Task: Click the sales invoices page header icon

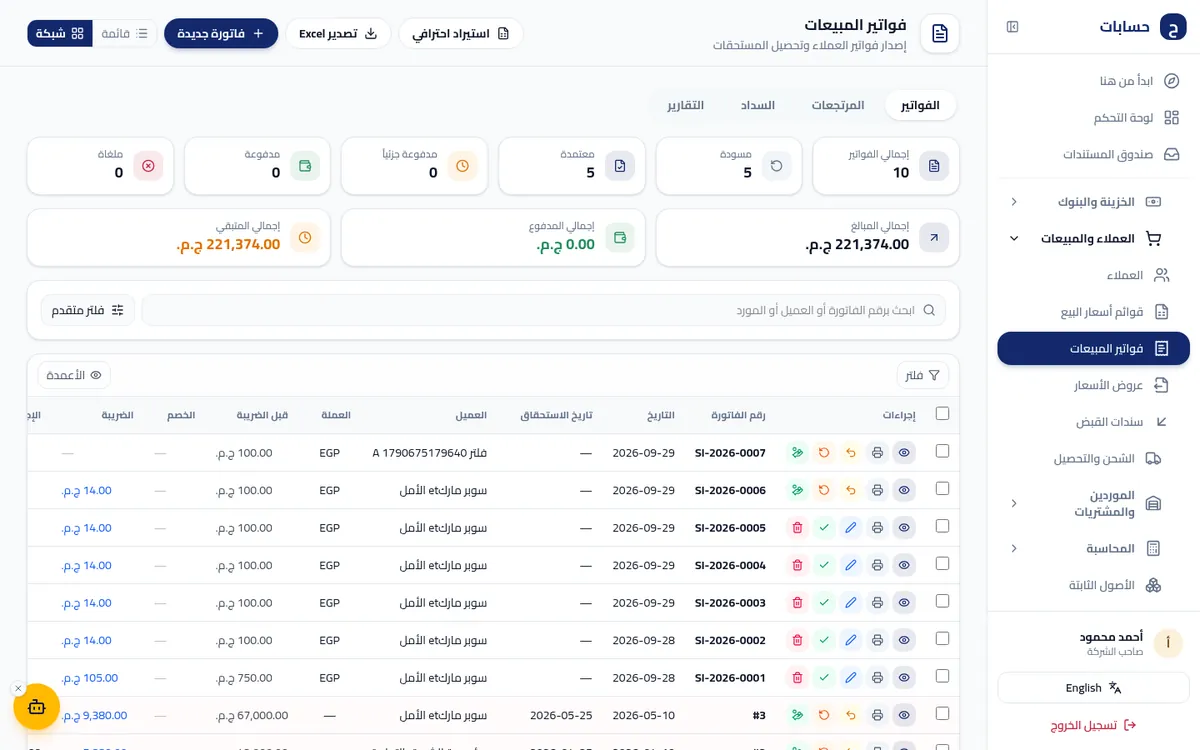Action: coord(940,34)
